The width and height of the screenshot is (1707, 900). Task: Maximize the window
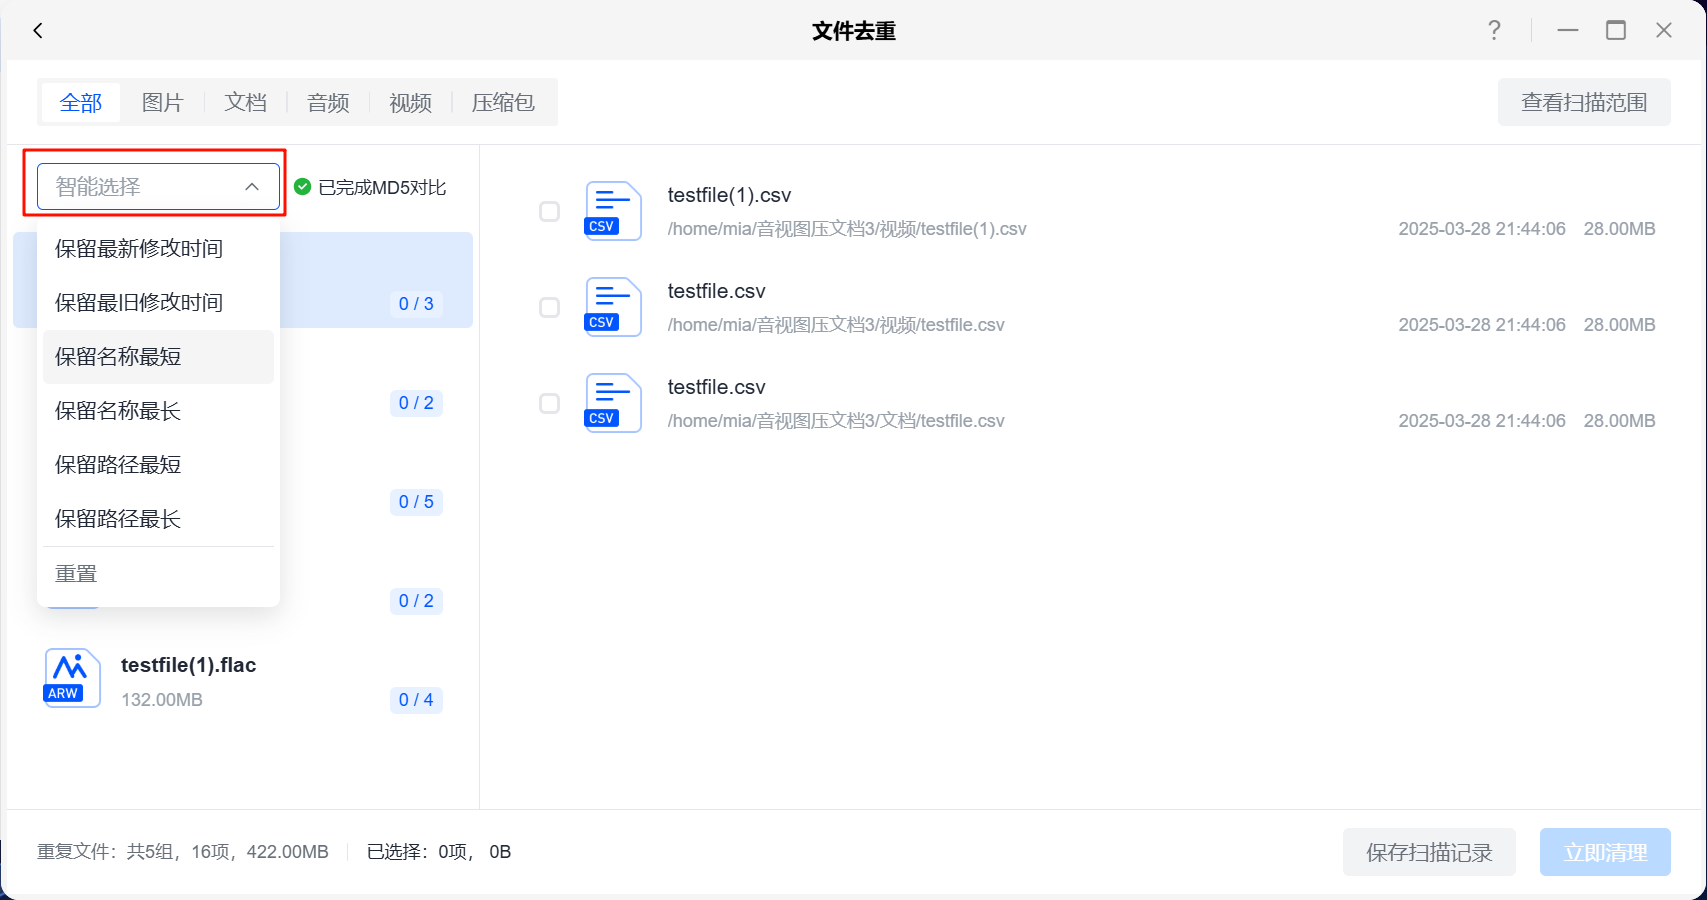pos(1616,31)
